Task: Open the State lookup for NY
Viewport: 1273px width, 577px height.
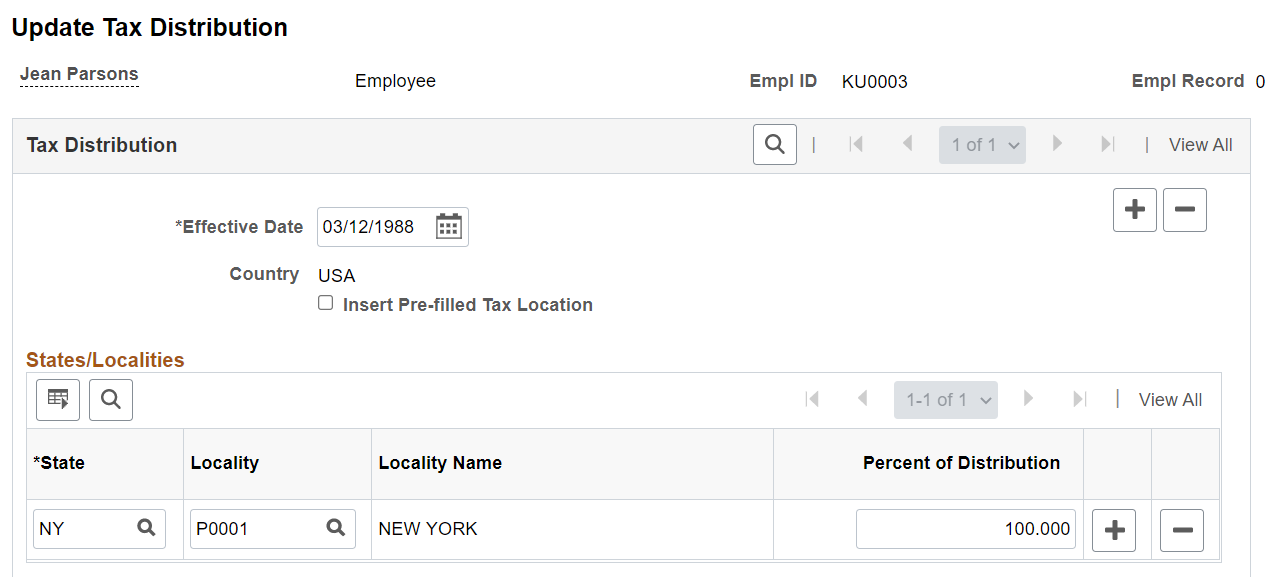Action: pos(146,528)
